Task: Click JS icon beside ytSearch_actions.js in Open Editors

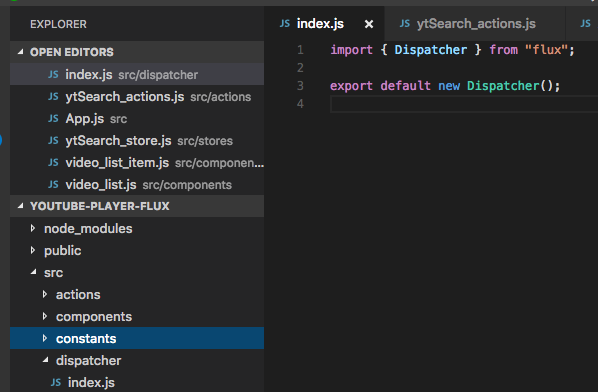Action: 53,96
